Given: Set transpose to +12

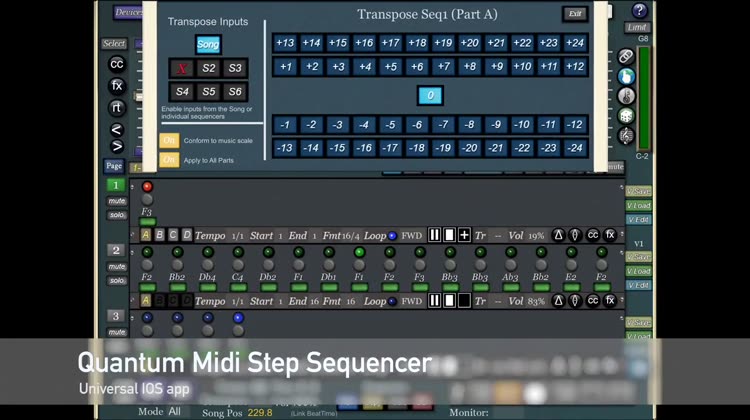Looking at the screenshot, I should coord(574,66).
